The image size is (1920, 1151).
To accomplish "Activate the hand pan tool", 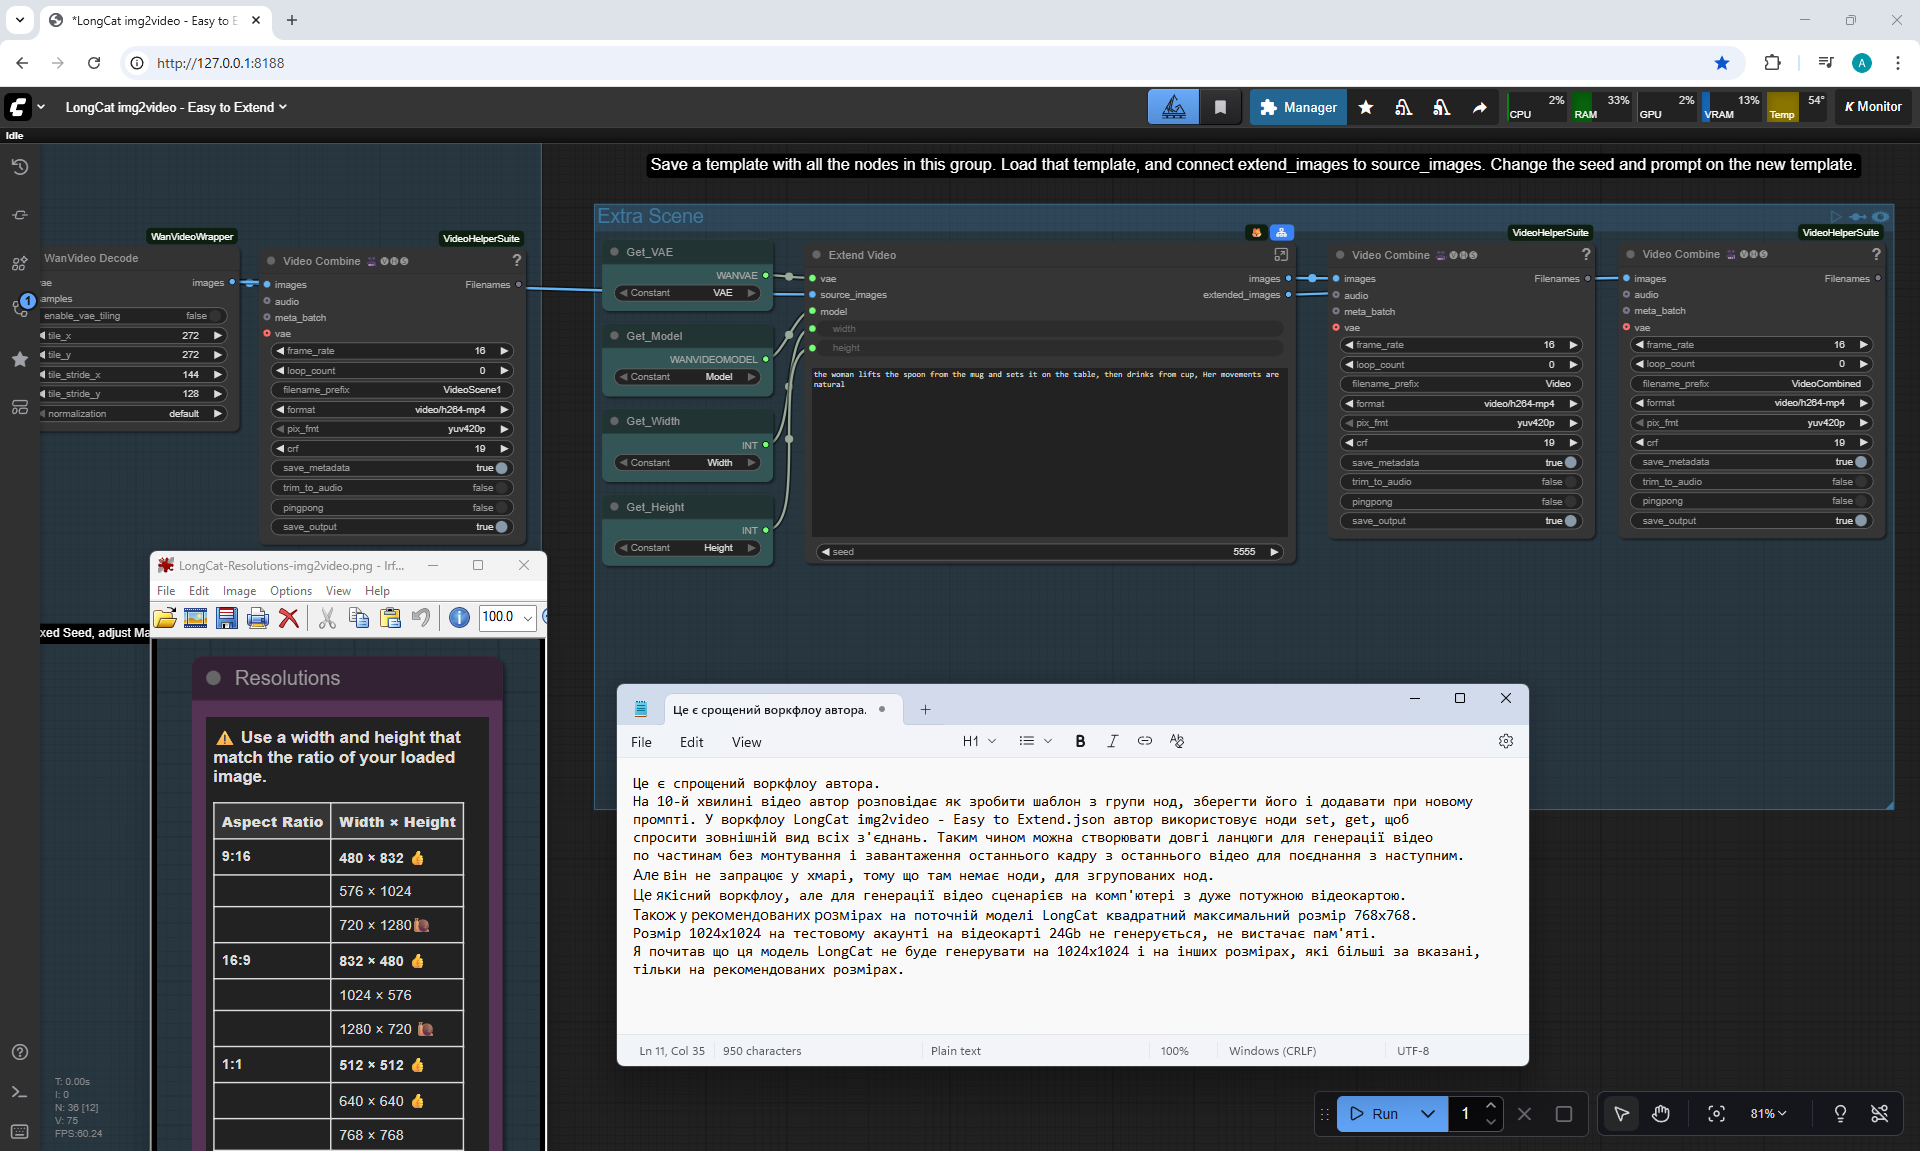I will click(x=1661, y=1113).
